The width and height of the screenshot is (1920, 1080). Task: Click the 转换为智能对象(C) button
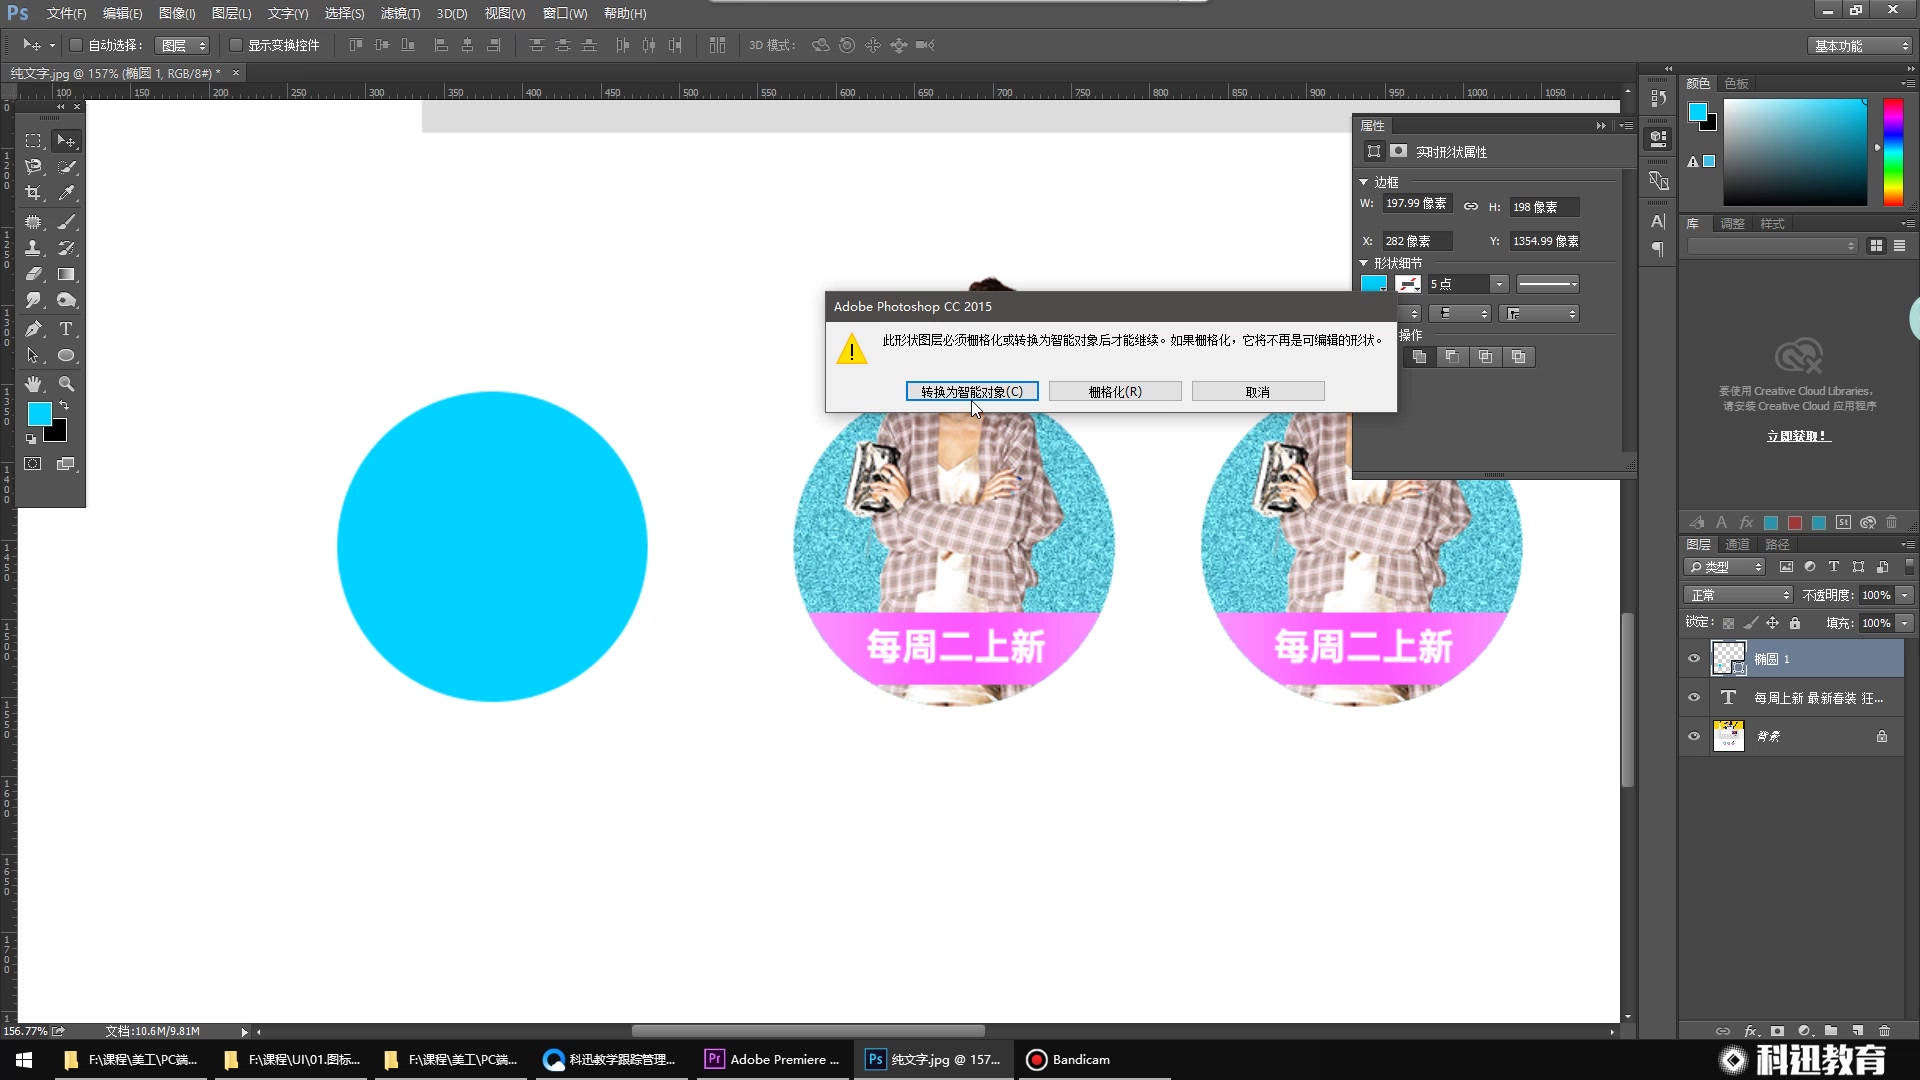tap(971, 392)
